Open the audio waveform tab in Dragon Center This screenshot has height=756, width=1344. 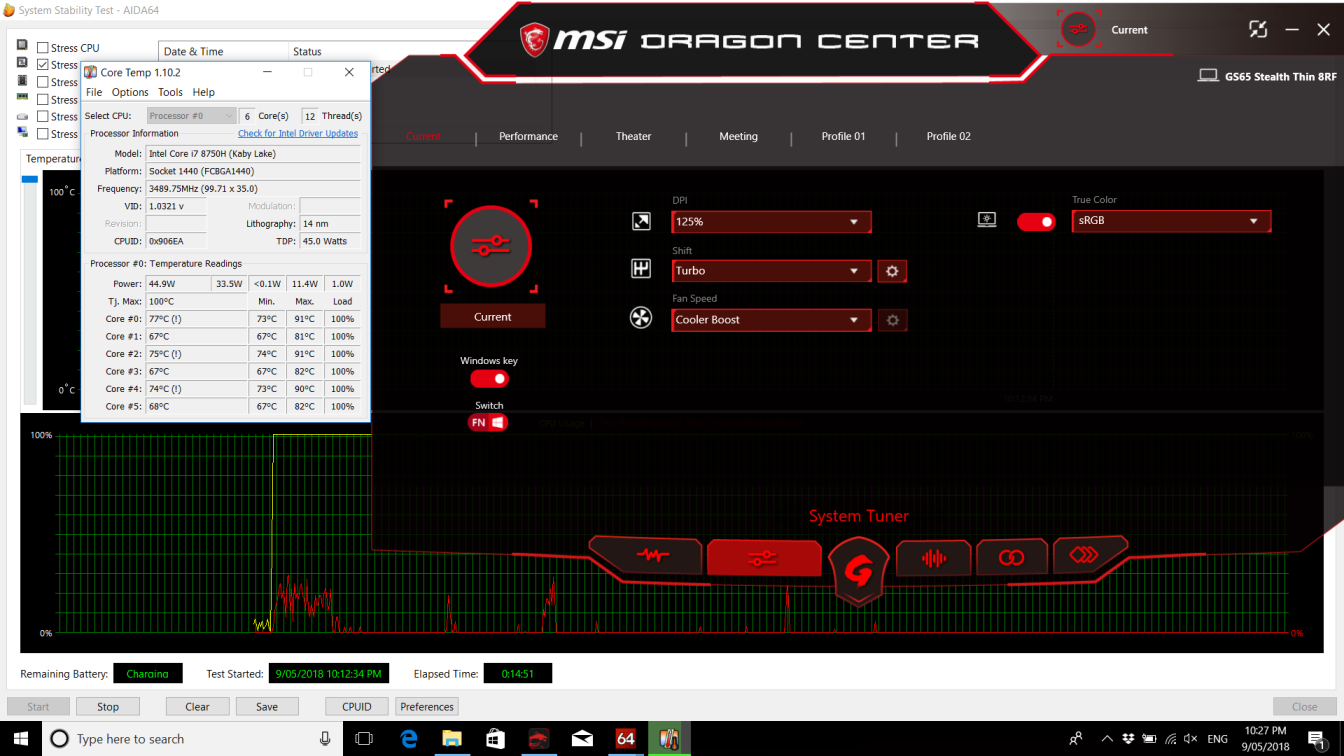tap(934, 558)
